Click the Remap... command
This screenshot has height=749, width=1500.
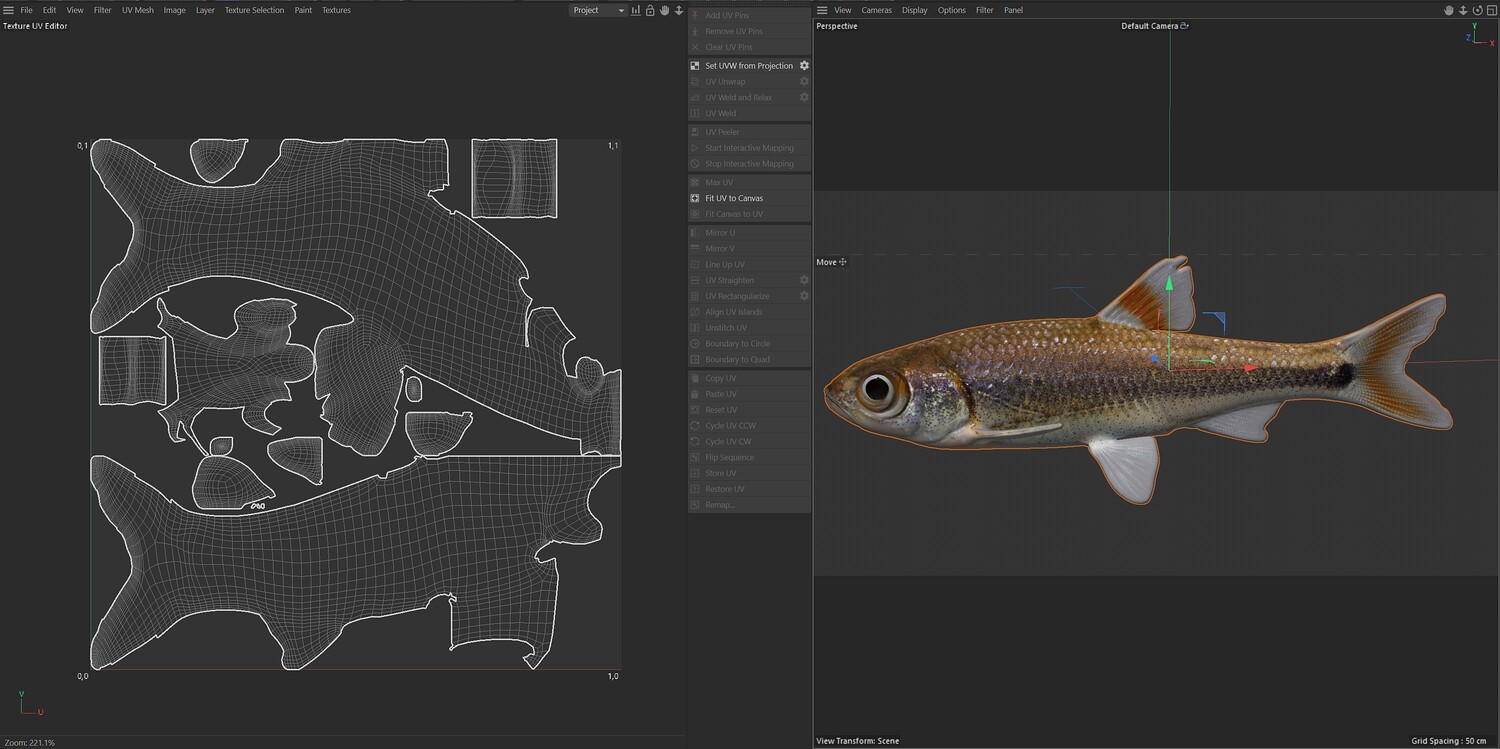coord(749,505)
